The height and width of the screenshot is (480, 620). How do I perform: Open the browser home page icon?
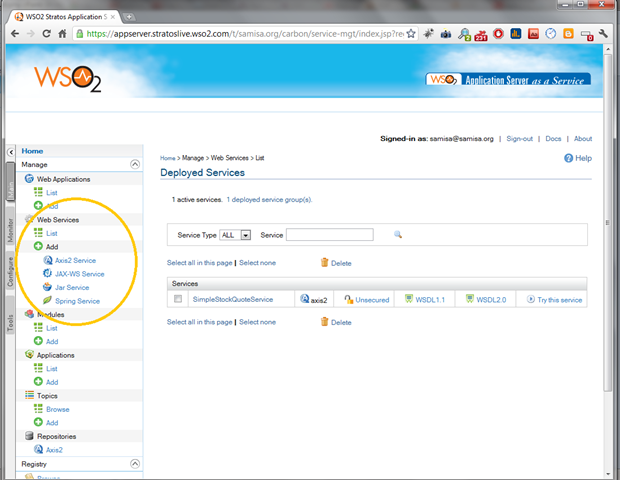[62, 34]
